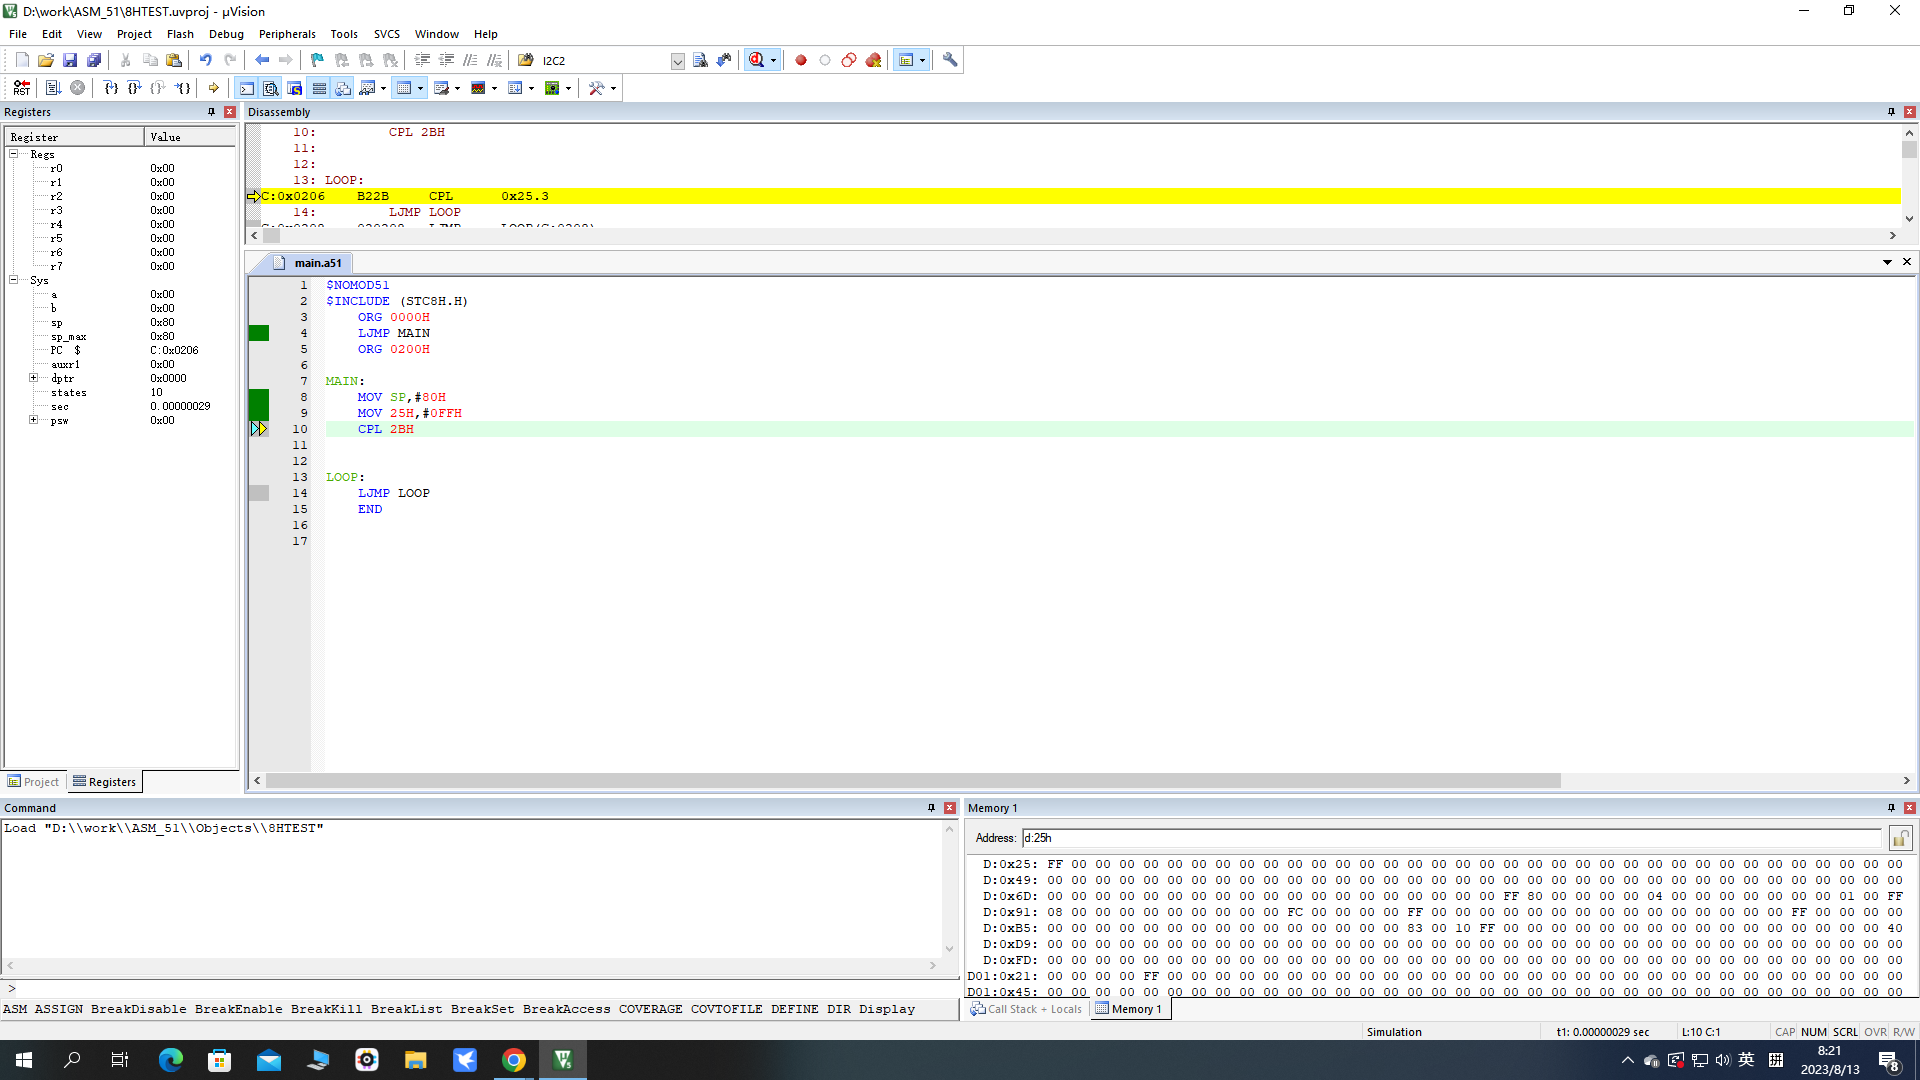
Task: Open the Watch windows dropdown arrow
Action: tap(383, 88)
